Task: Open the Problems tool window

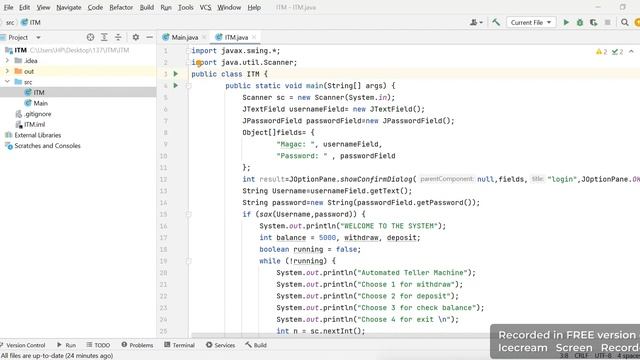Action: [137, 345]
